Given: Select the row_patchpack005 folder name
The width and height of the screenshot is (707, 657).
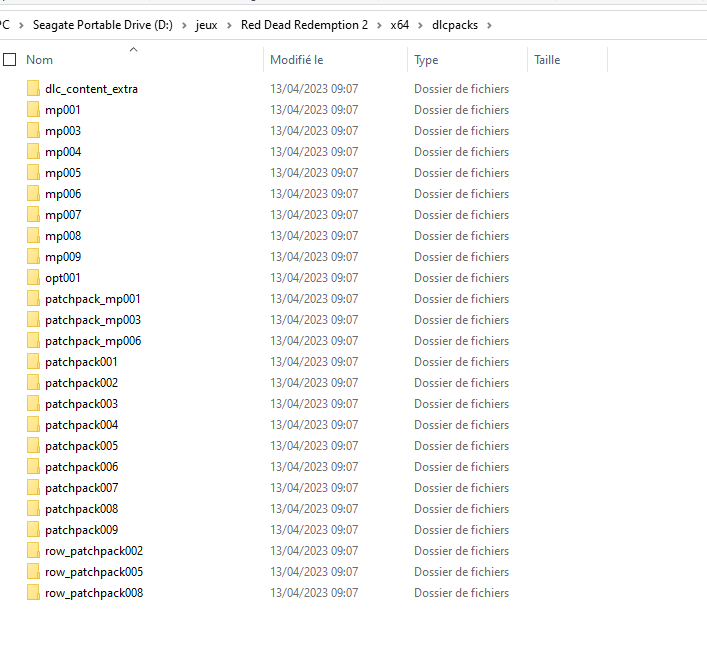Looking at the screenshot, I should tap(94, 572).
